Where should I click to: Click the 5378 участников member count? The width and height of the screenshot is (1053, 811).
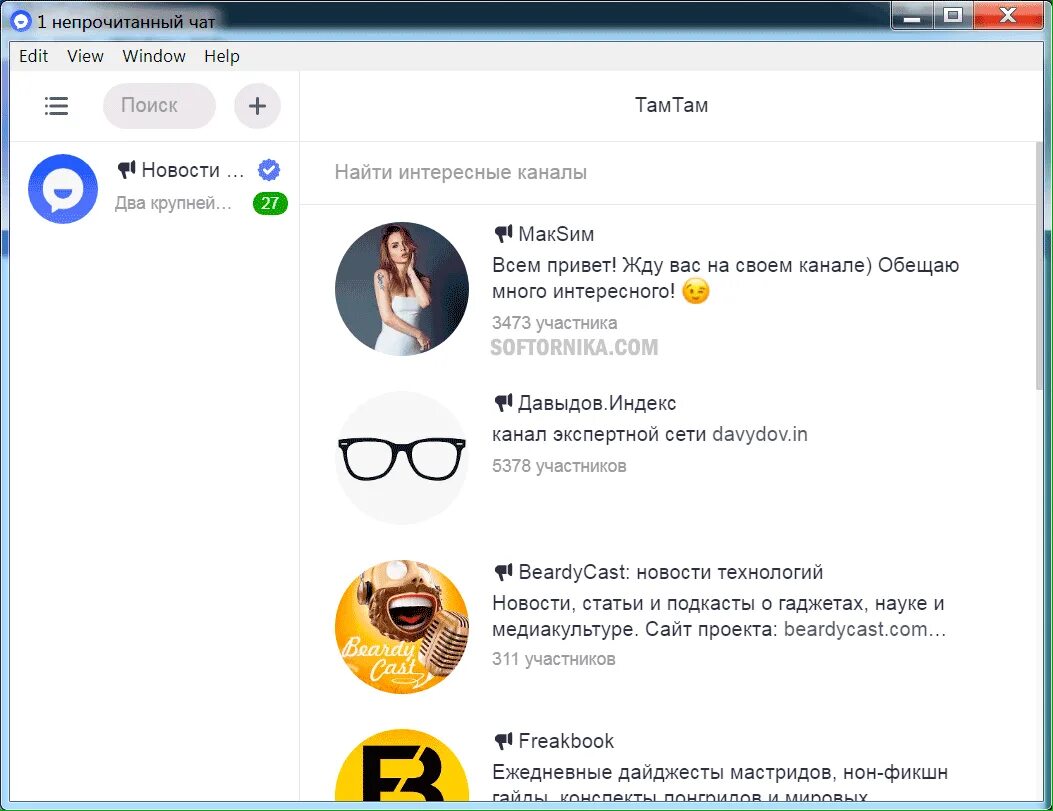(x=559, y=466)
